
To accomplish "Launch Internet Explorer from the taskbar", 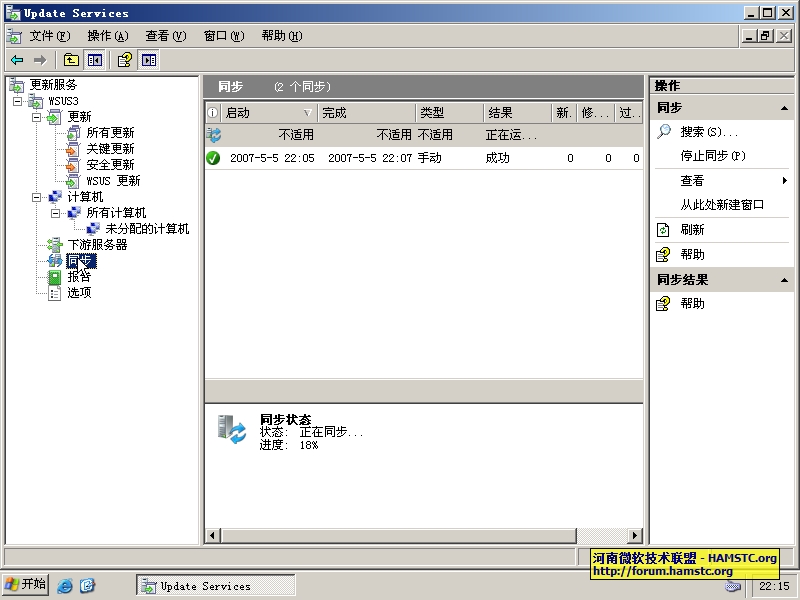I will pos(63,584).
